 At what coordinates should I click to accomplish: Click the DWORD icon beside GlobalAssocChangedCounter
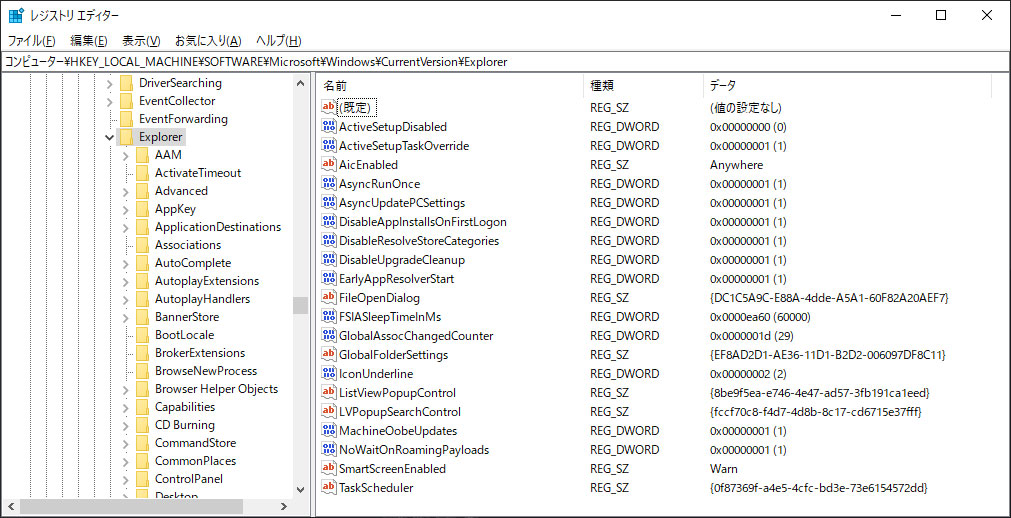pos(329,335)
